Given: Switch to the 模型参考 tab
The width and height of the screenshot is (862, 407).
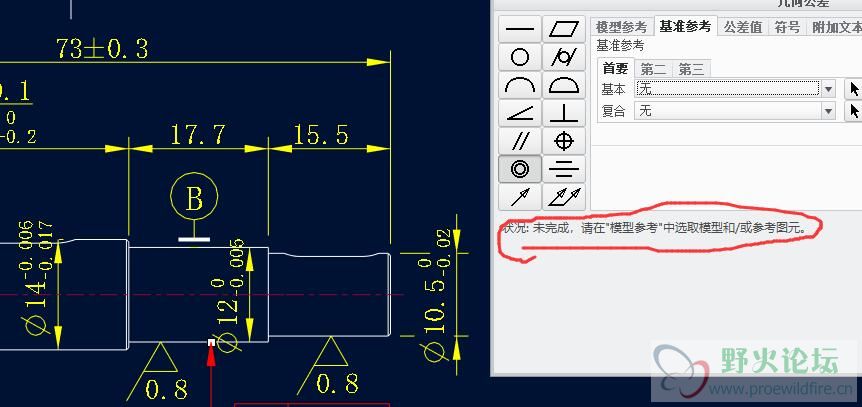Looking at the screenshot, I should click(x=622, y=27).
